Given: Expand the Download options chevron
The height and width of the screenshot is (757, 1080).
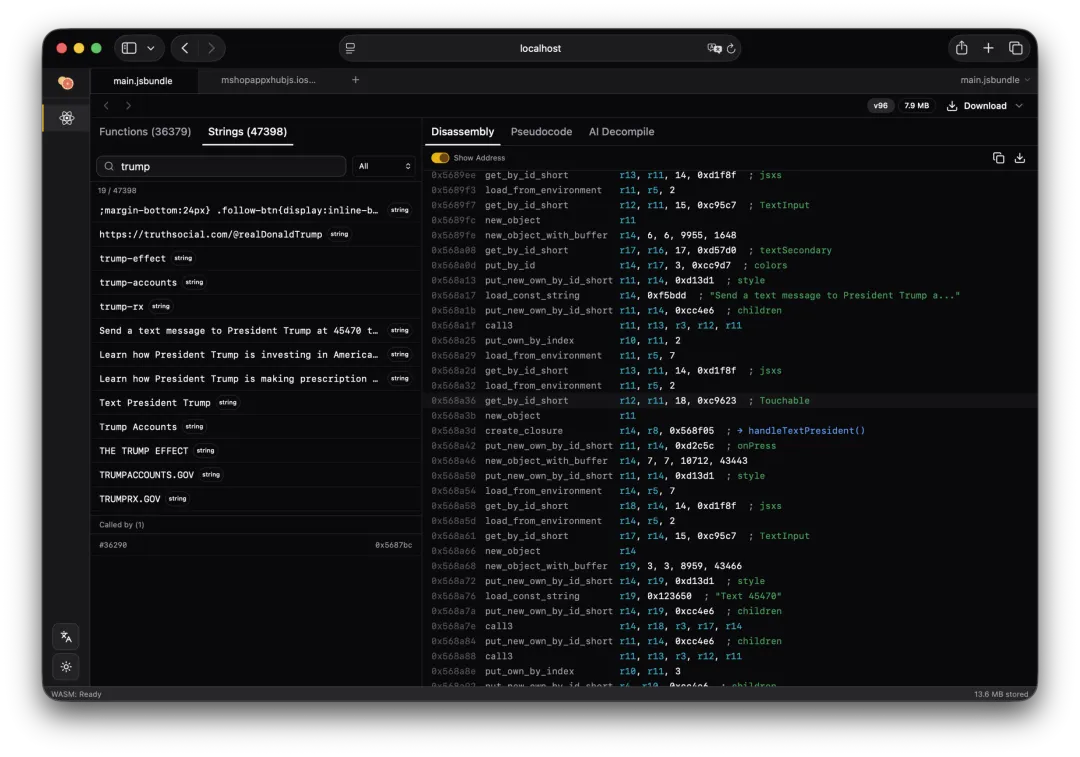Looking at the screenshot, I should (x=1019, y=105).
